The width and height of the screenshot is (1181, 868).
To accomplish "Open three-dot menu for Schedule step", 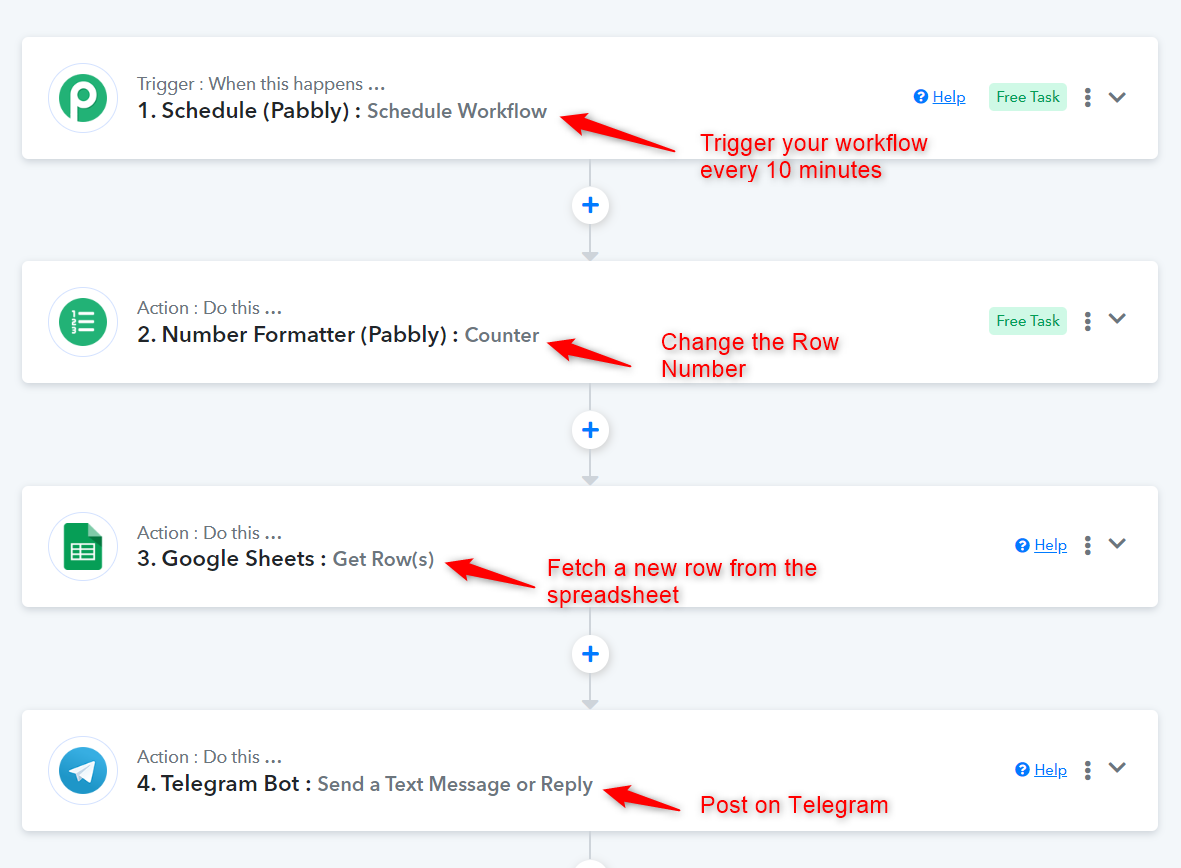I will click(1088, 97).
